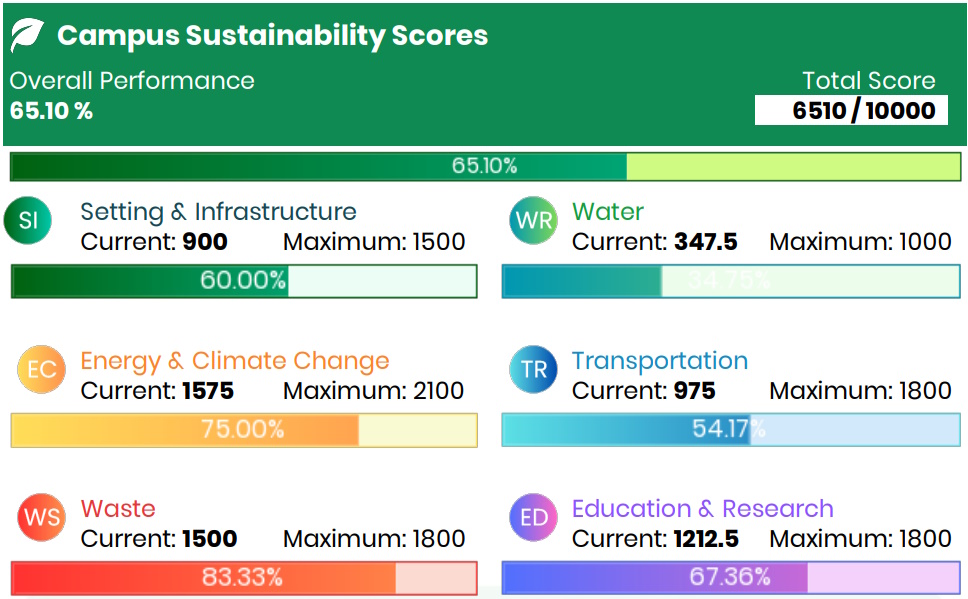
Task: Select the Transportation category title
Action: [x=659, y=361]
